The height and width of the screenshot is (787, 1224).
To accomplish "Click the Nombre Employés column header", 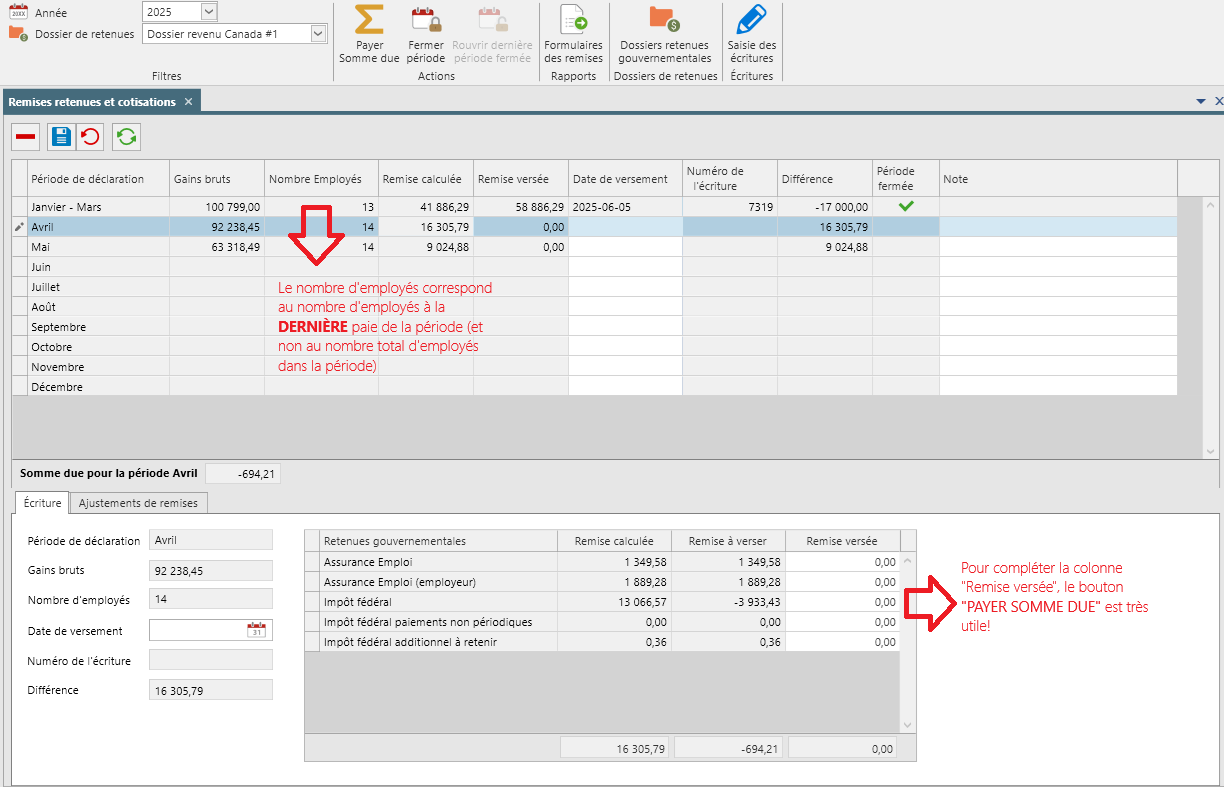I will coord(321,179).
